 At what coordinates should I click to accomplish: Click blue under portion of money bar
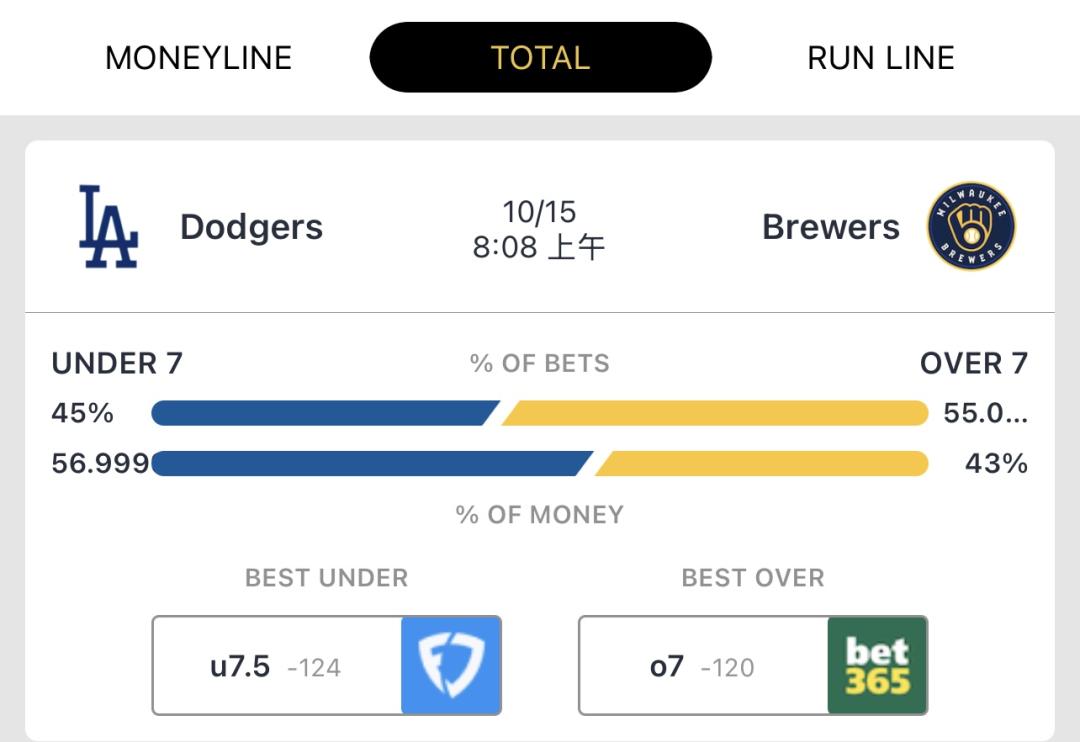[370, 464]
